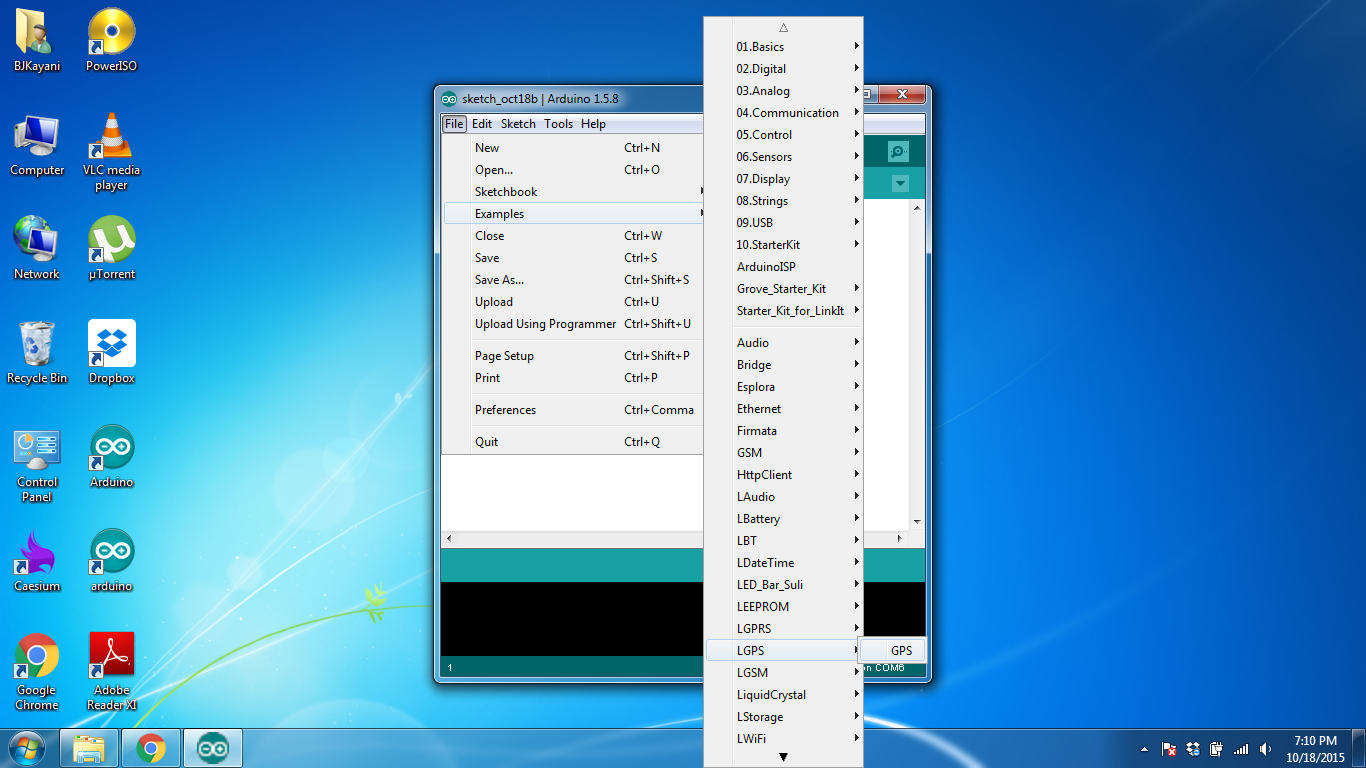Viewport: 1366px width, 768px height.
Task: Launch capitalized Arduino desktop shortcut
Action: [x=112, y=457]
